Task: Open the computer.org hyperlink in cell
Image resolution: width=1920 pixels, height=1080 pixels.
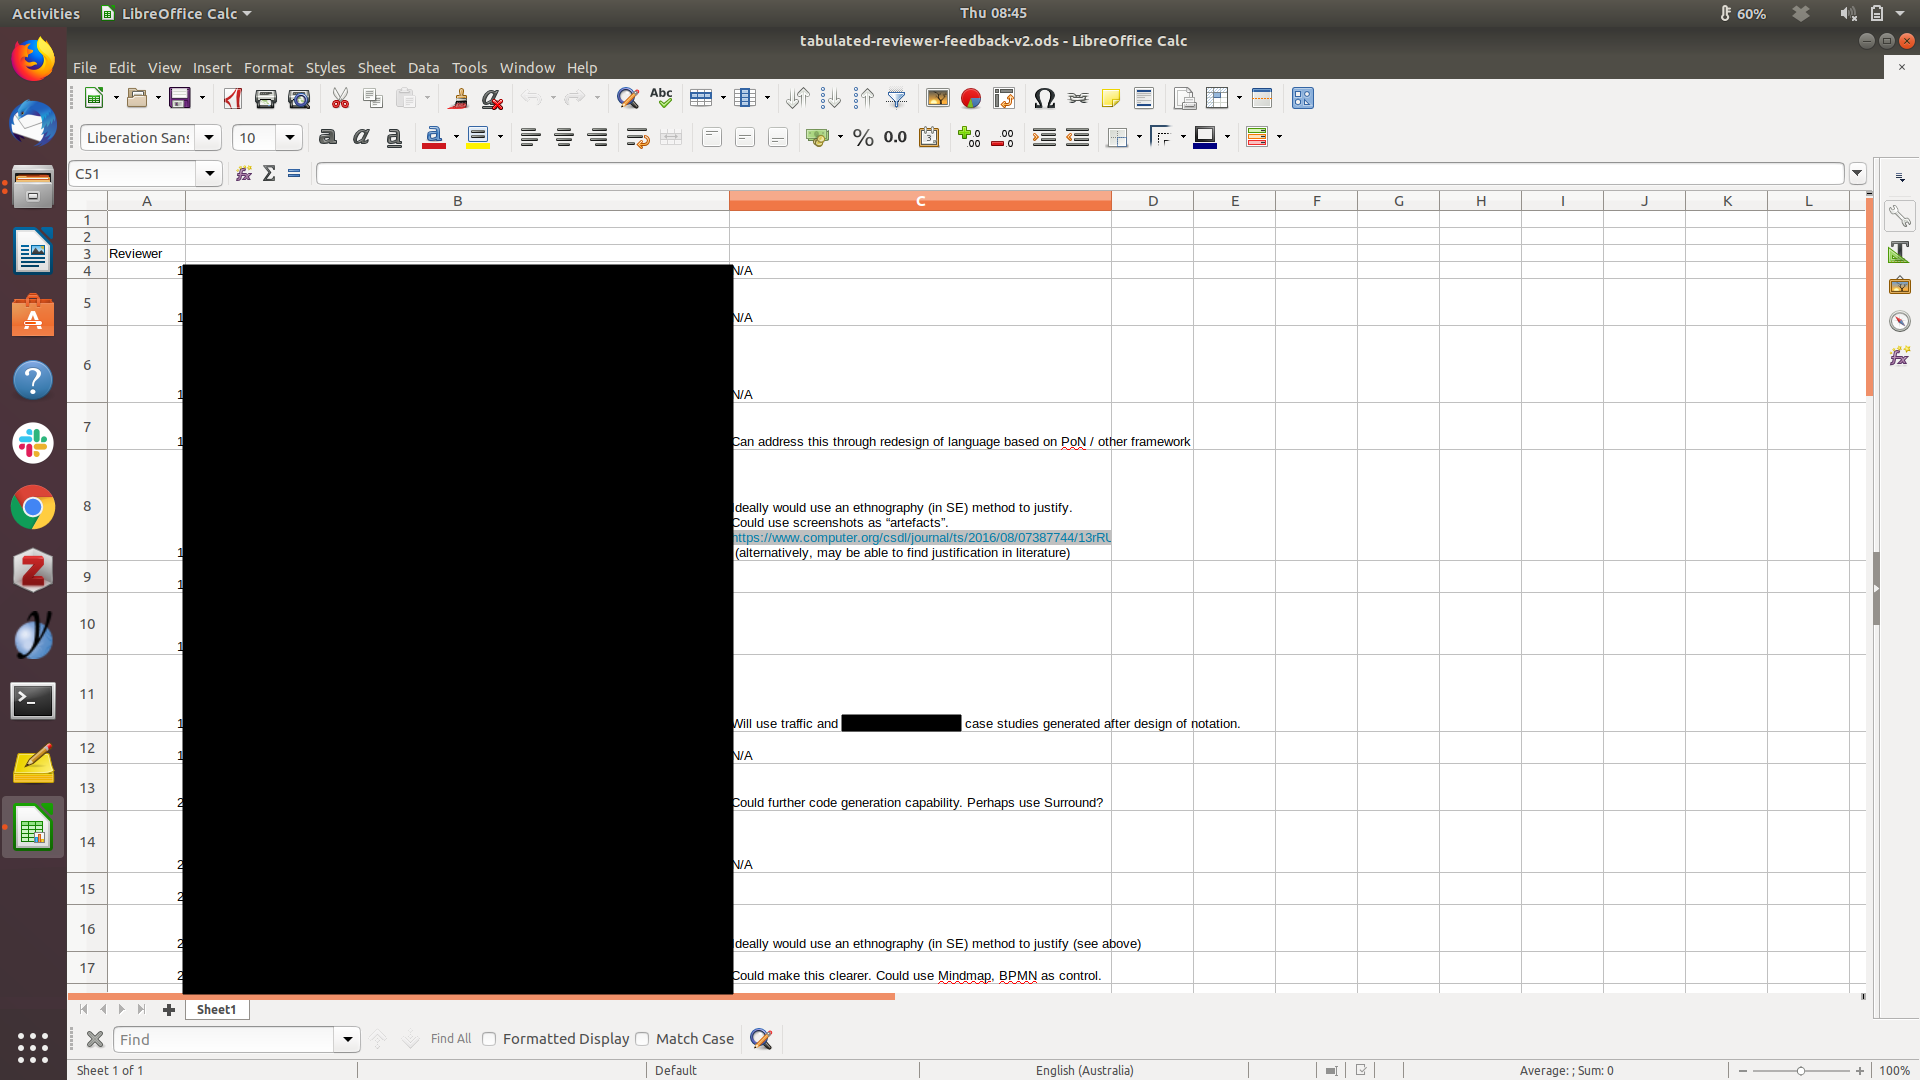Action: 920,537
